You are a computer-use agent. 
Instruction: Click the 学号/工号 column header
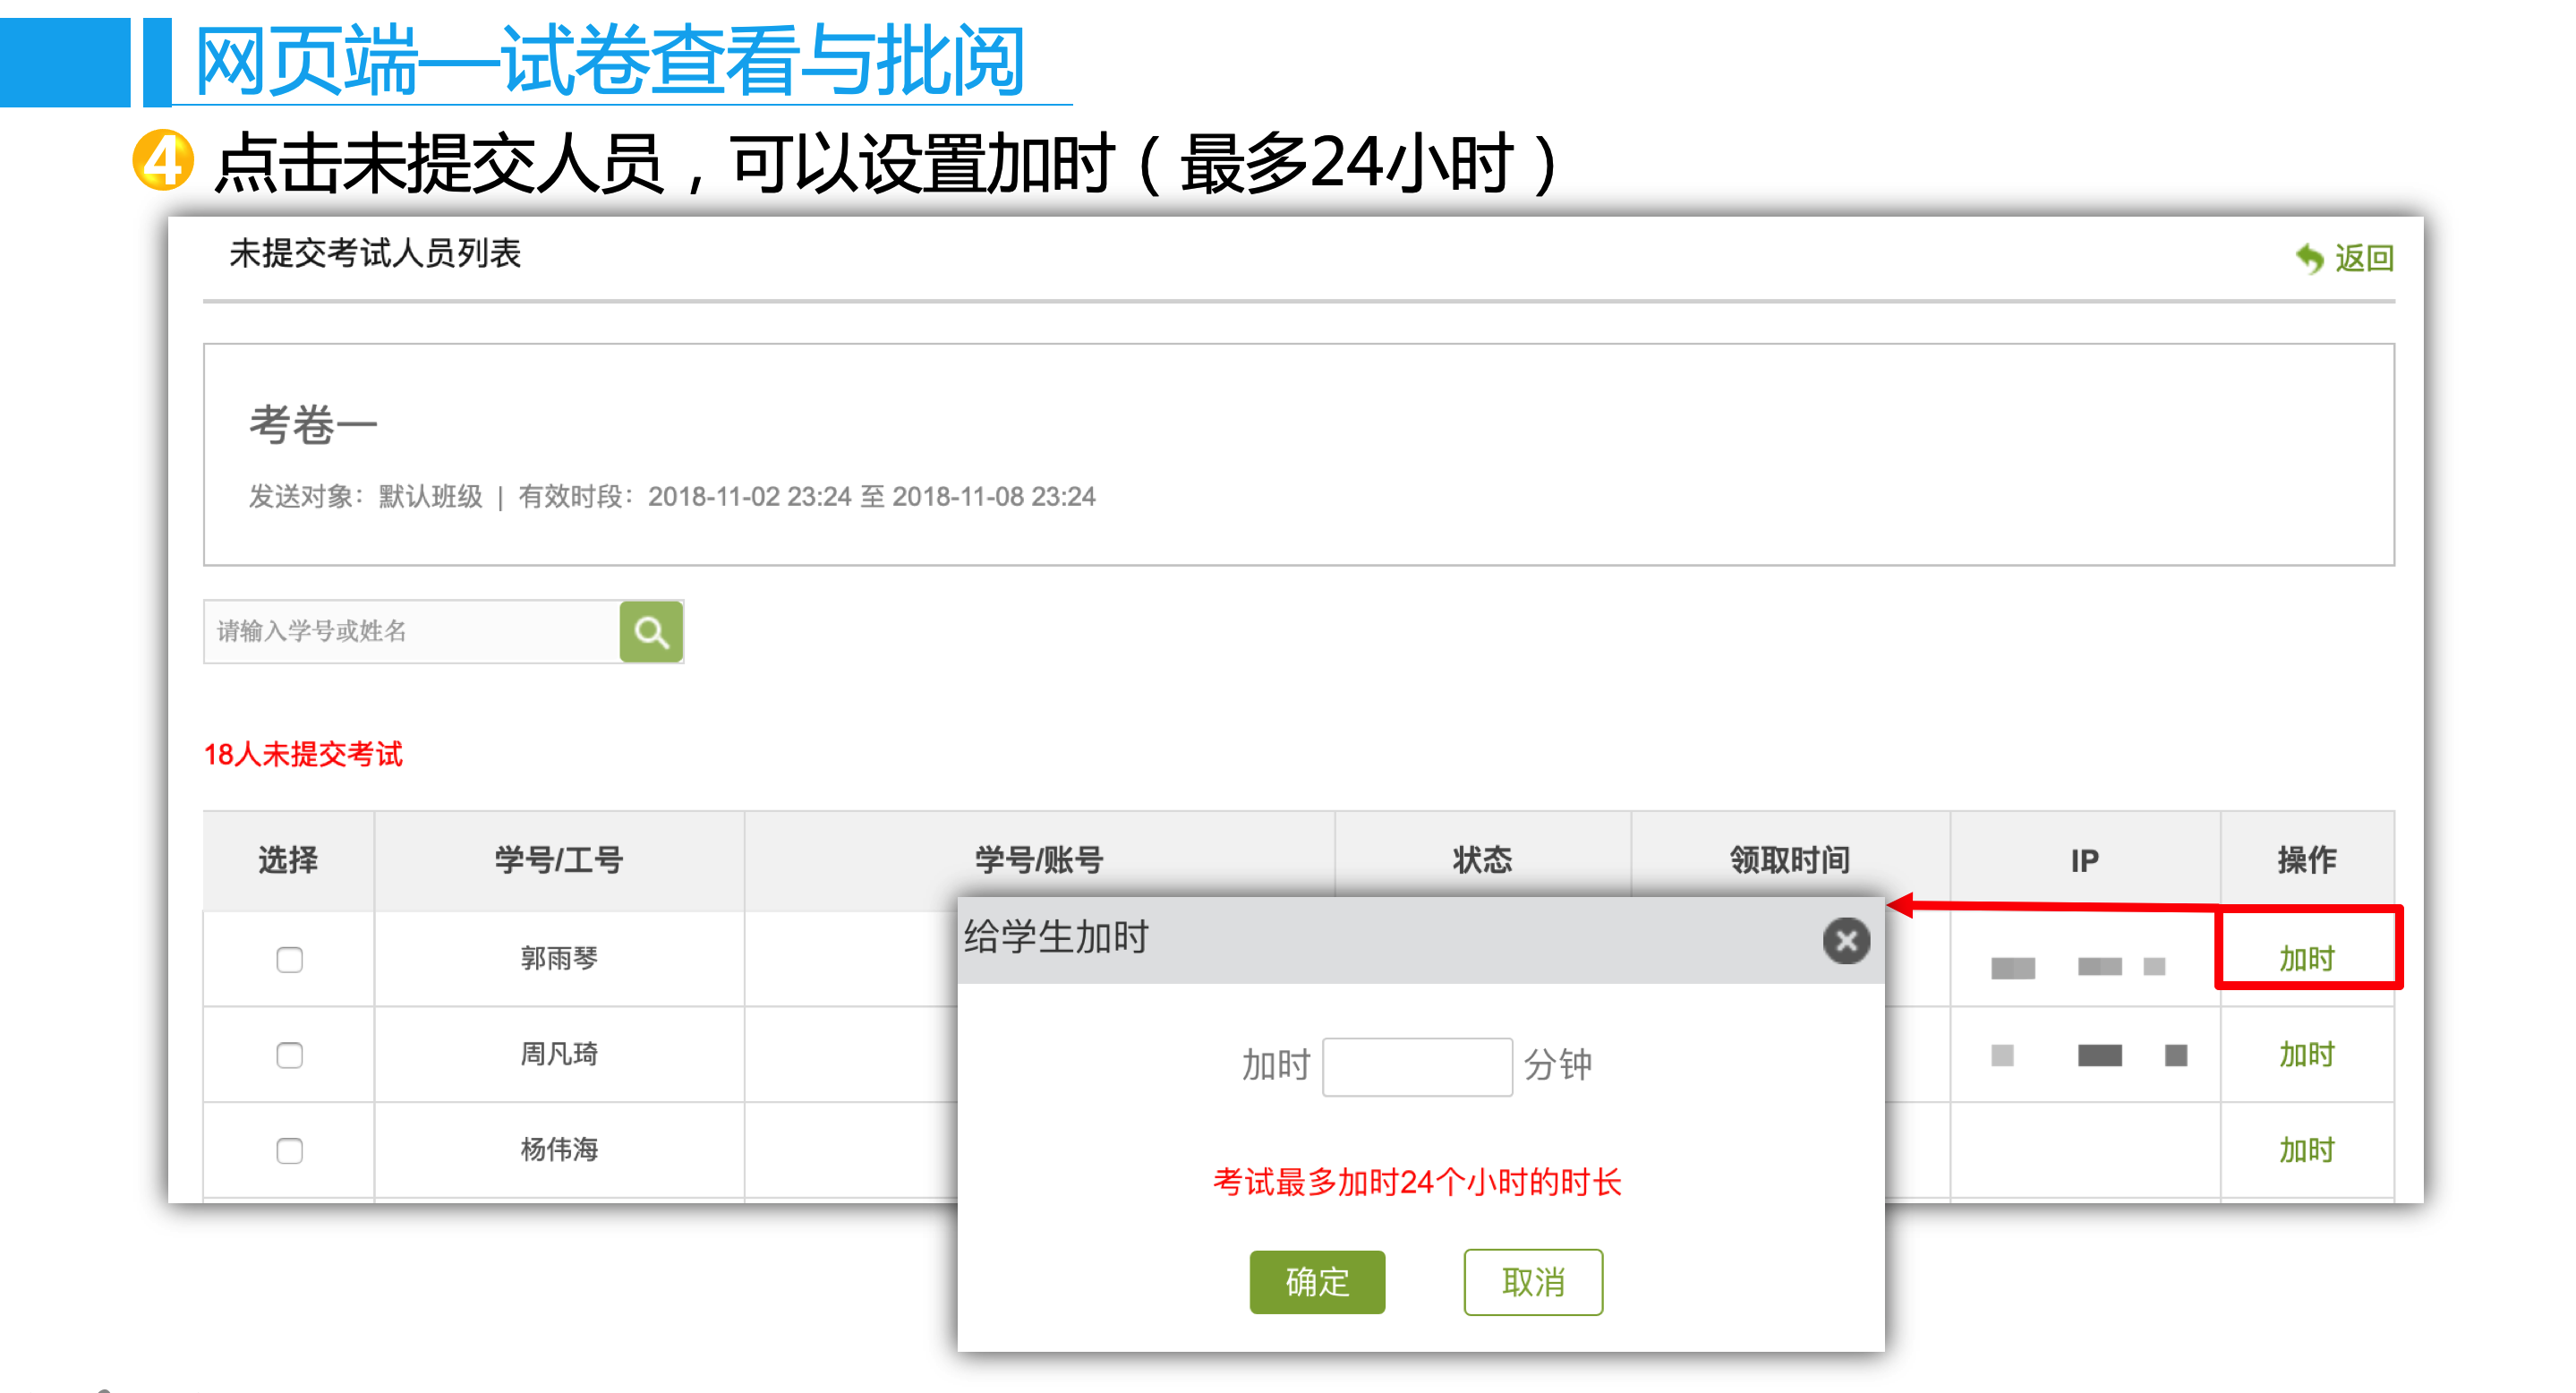pyautogui.click(x=558, y=859)
